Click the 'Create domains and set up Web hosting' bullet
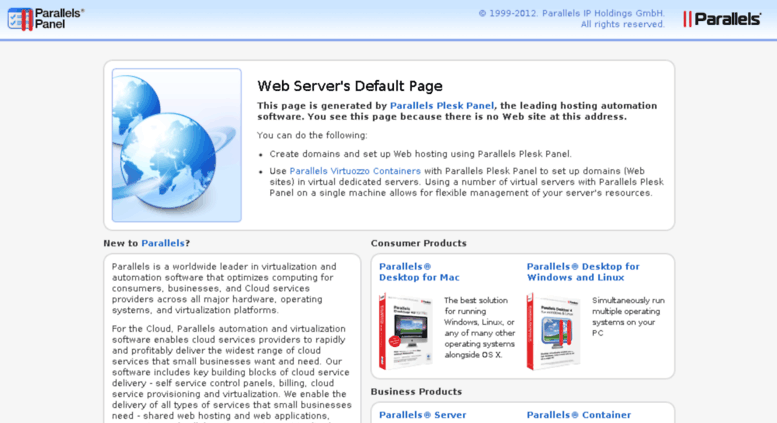Screen dimensions: 777x423 pos(420,154)
